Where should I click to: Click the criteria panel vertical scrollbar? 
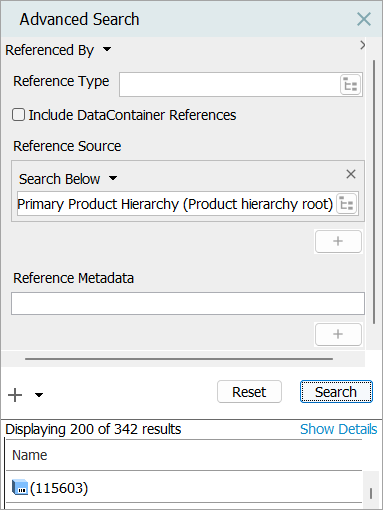click(x=374, y=192)
